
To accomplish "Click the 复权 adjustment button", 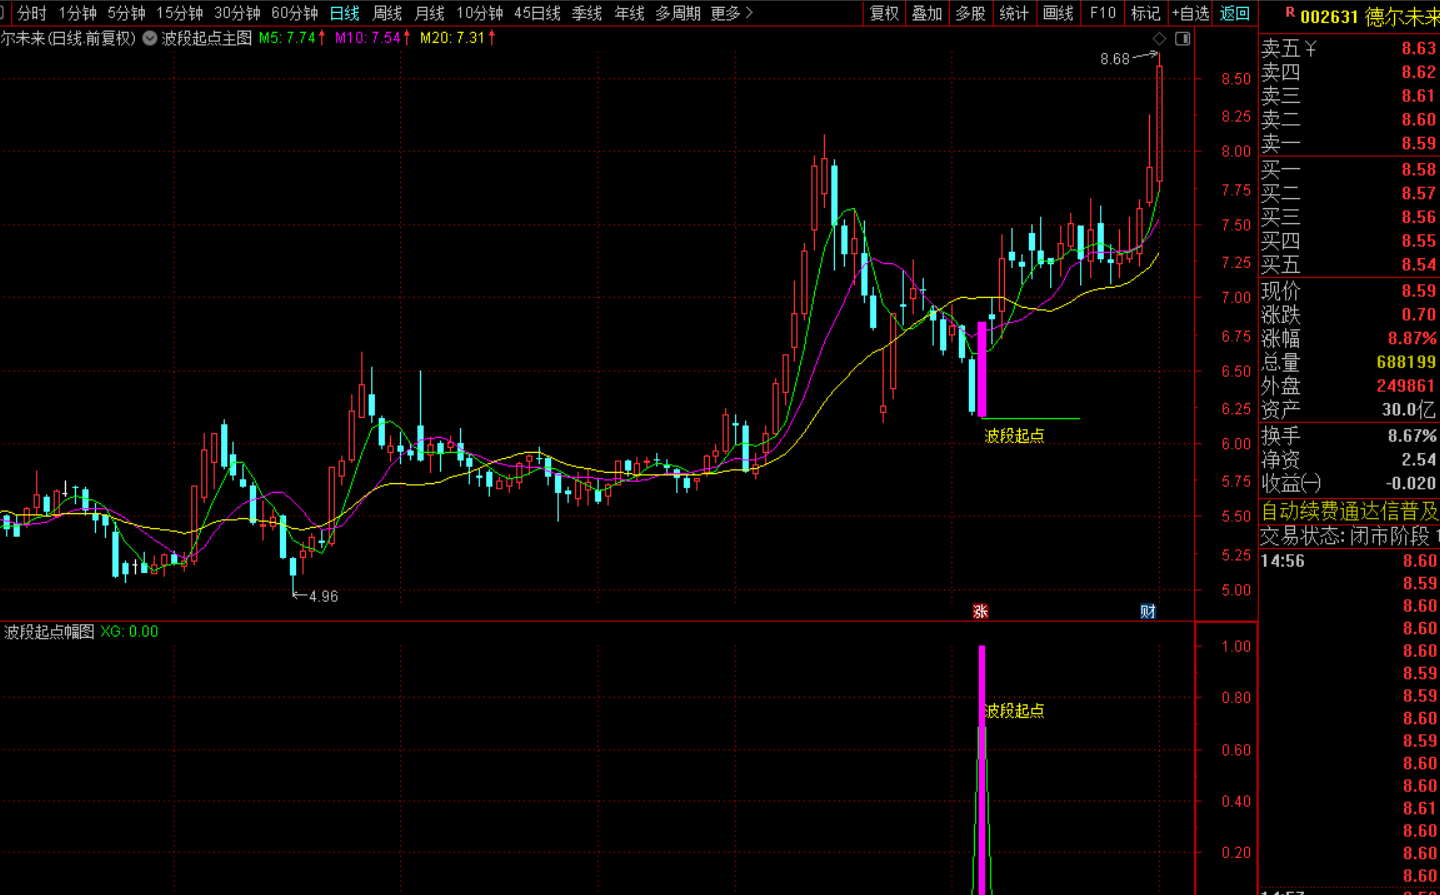I will pos(885,13).
